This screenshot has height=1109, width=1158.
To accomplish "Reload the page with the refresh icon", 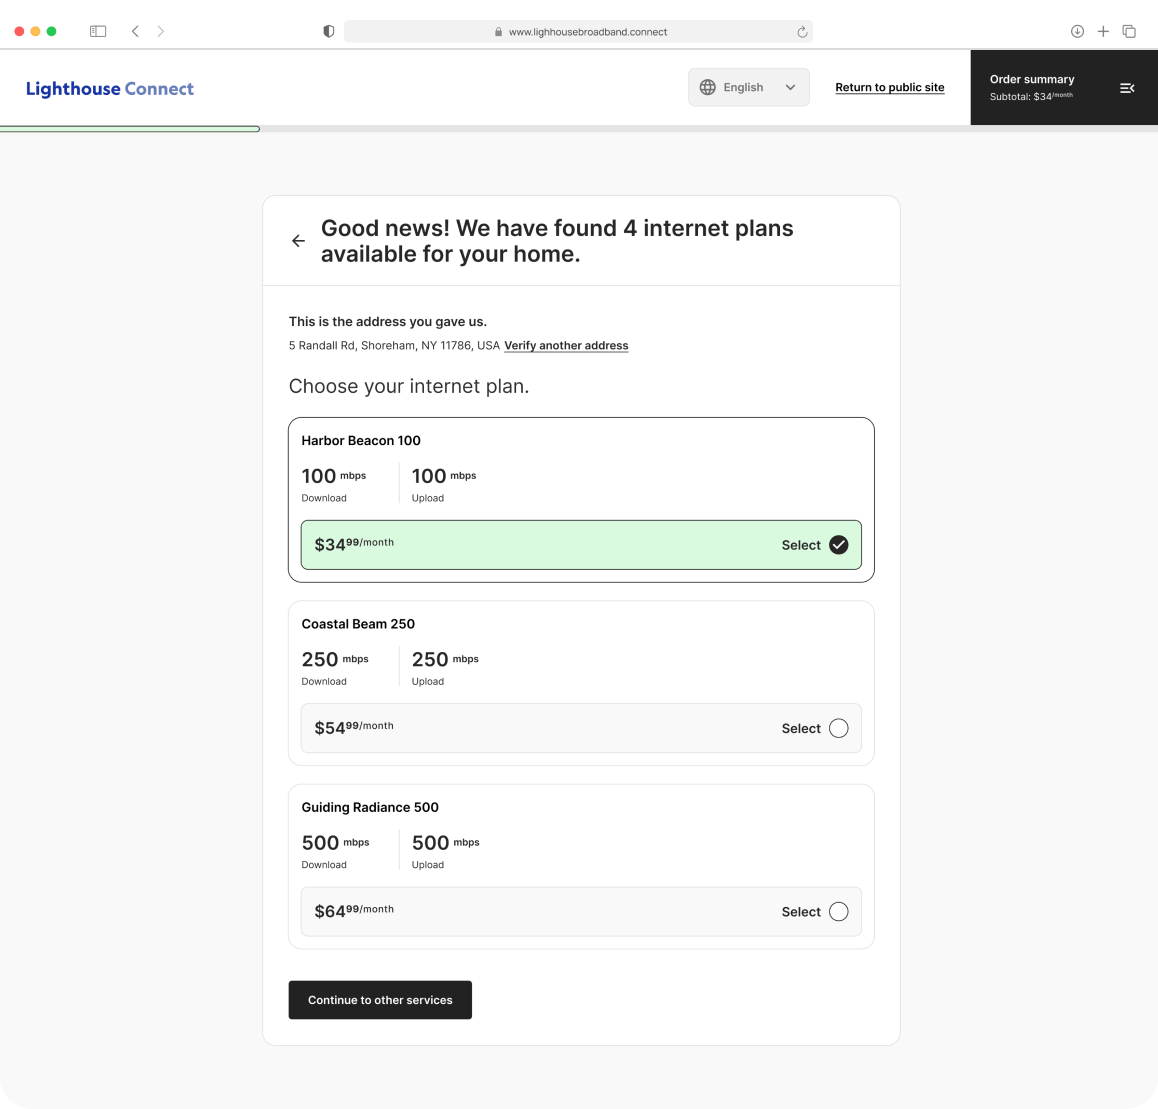I will click(x=802, y=32).
